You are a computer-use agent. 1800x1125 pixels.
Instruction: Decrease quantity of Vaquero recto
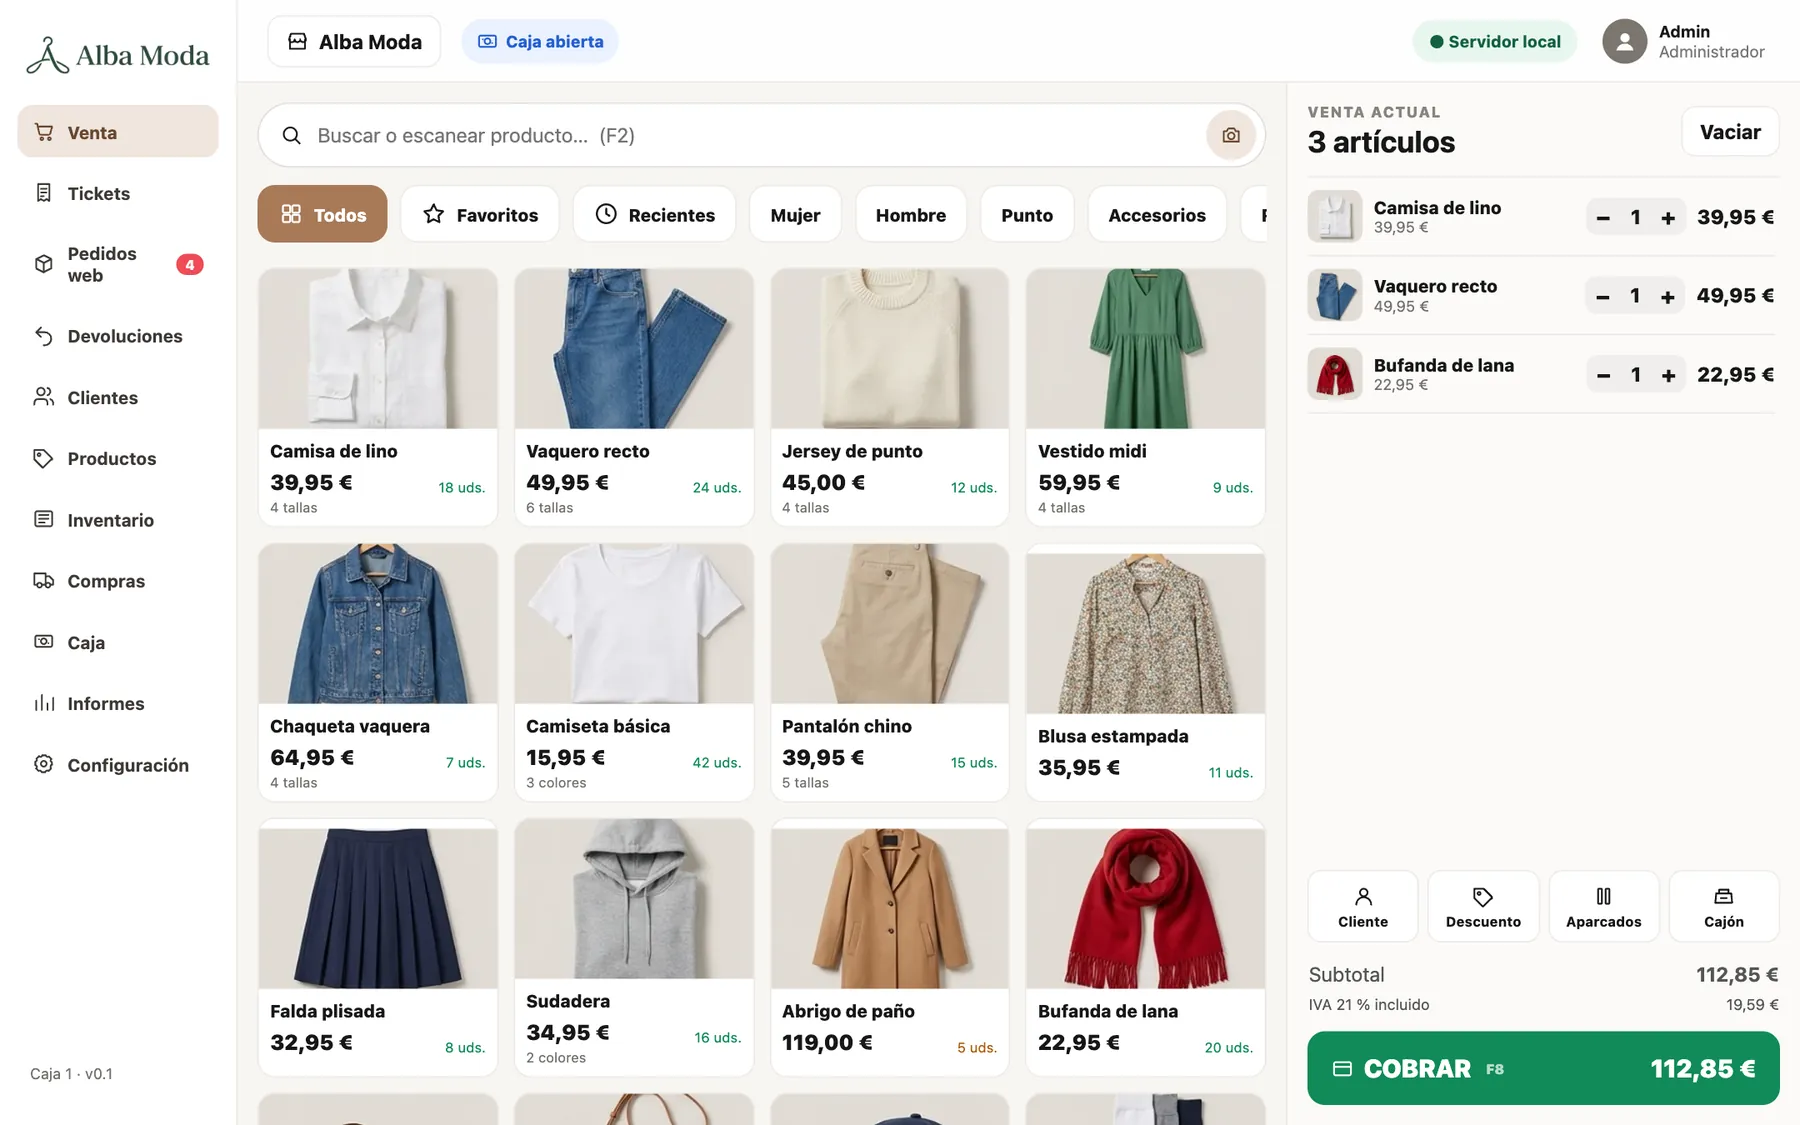coord(1603,296)
